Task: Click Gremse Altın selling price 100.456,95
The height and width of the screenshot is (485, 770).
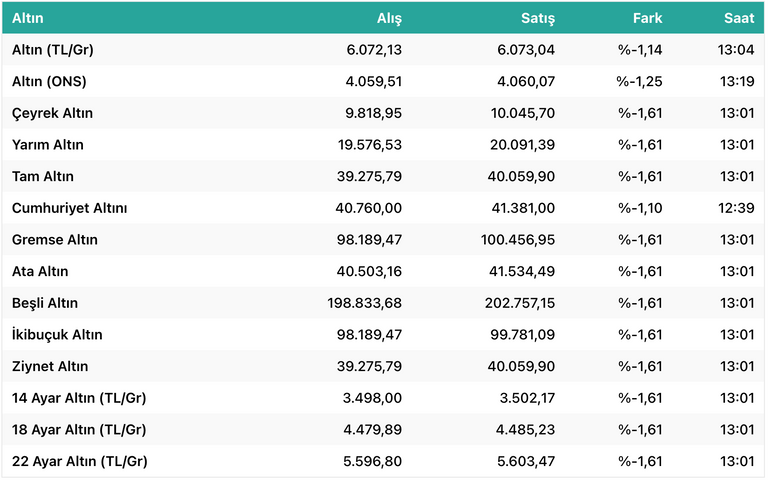Action: pyautogui.click(x=518, y=240)
